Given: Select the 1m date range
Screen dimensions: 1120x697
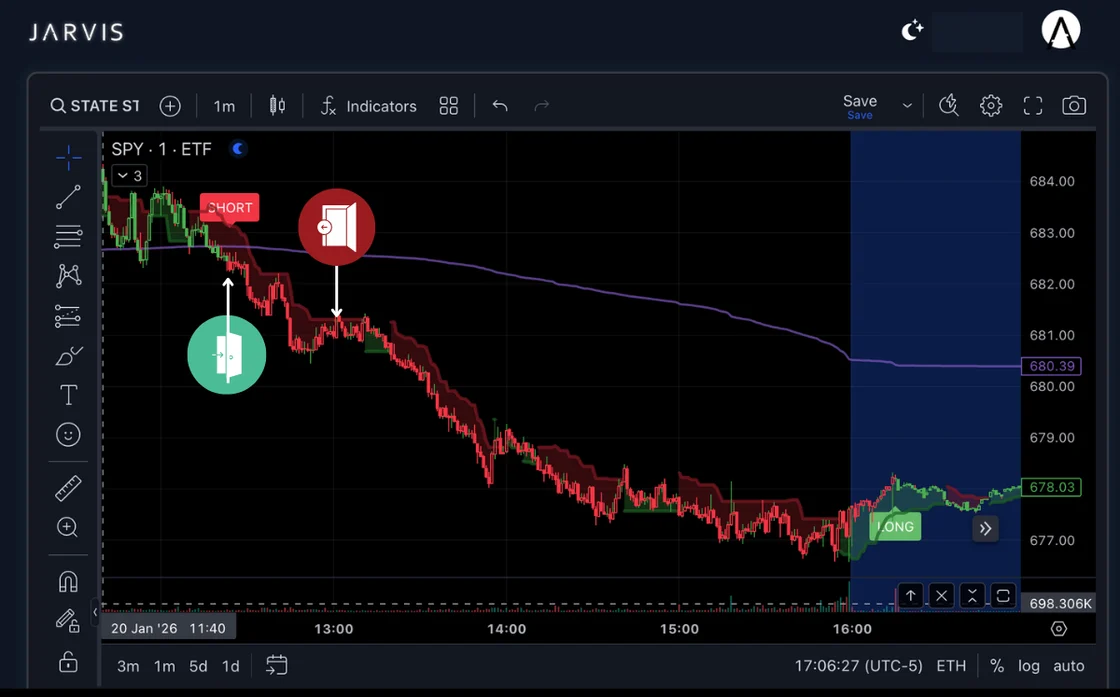Looking at the screenshot, I should [x=164, y=666].
